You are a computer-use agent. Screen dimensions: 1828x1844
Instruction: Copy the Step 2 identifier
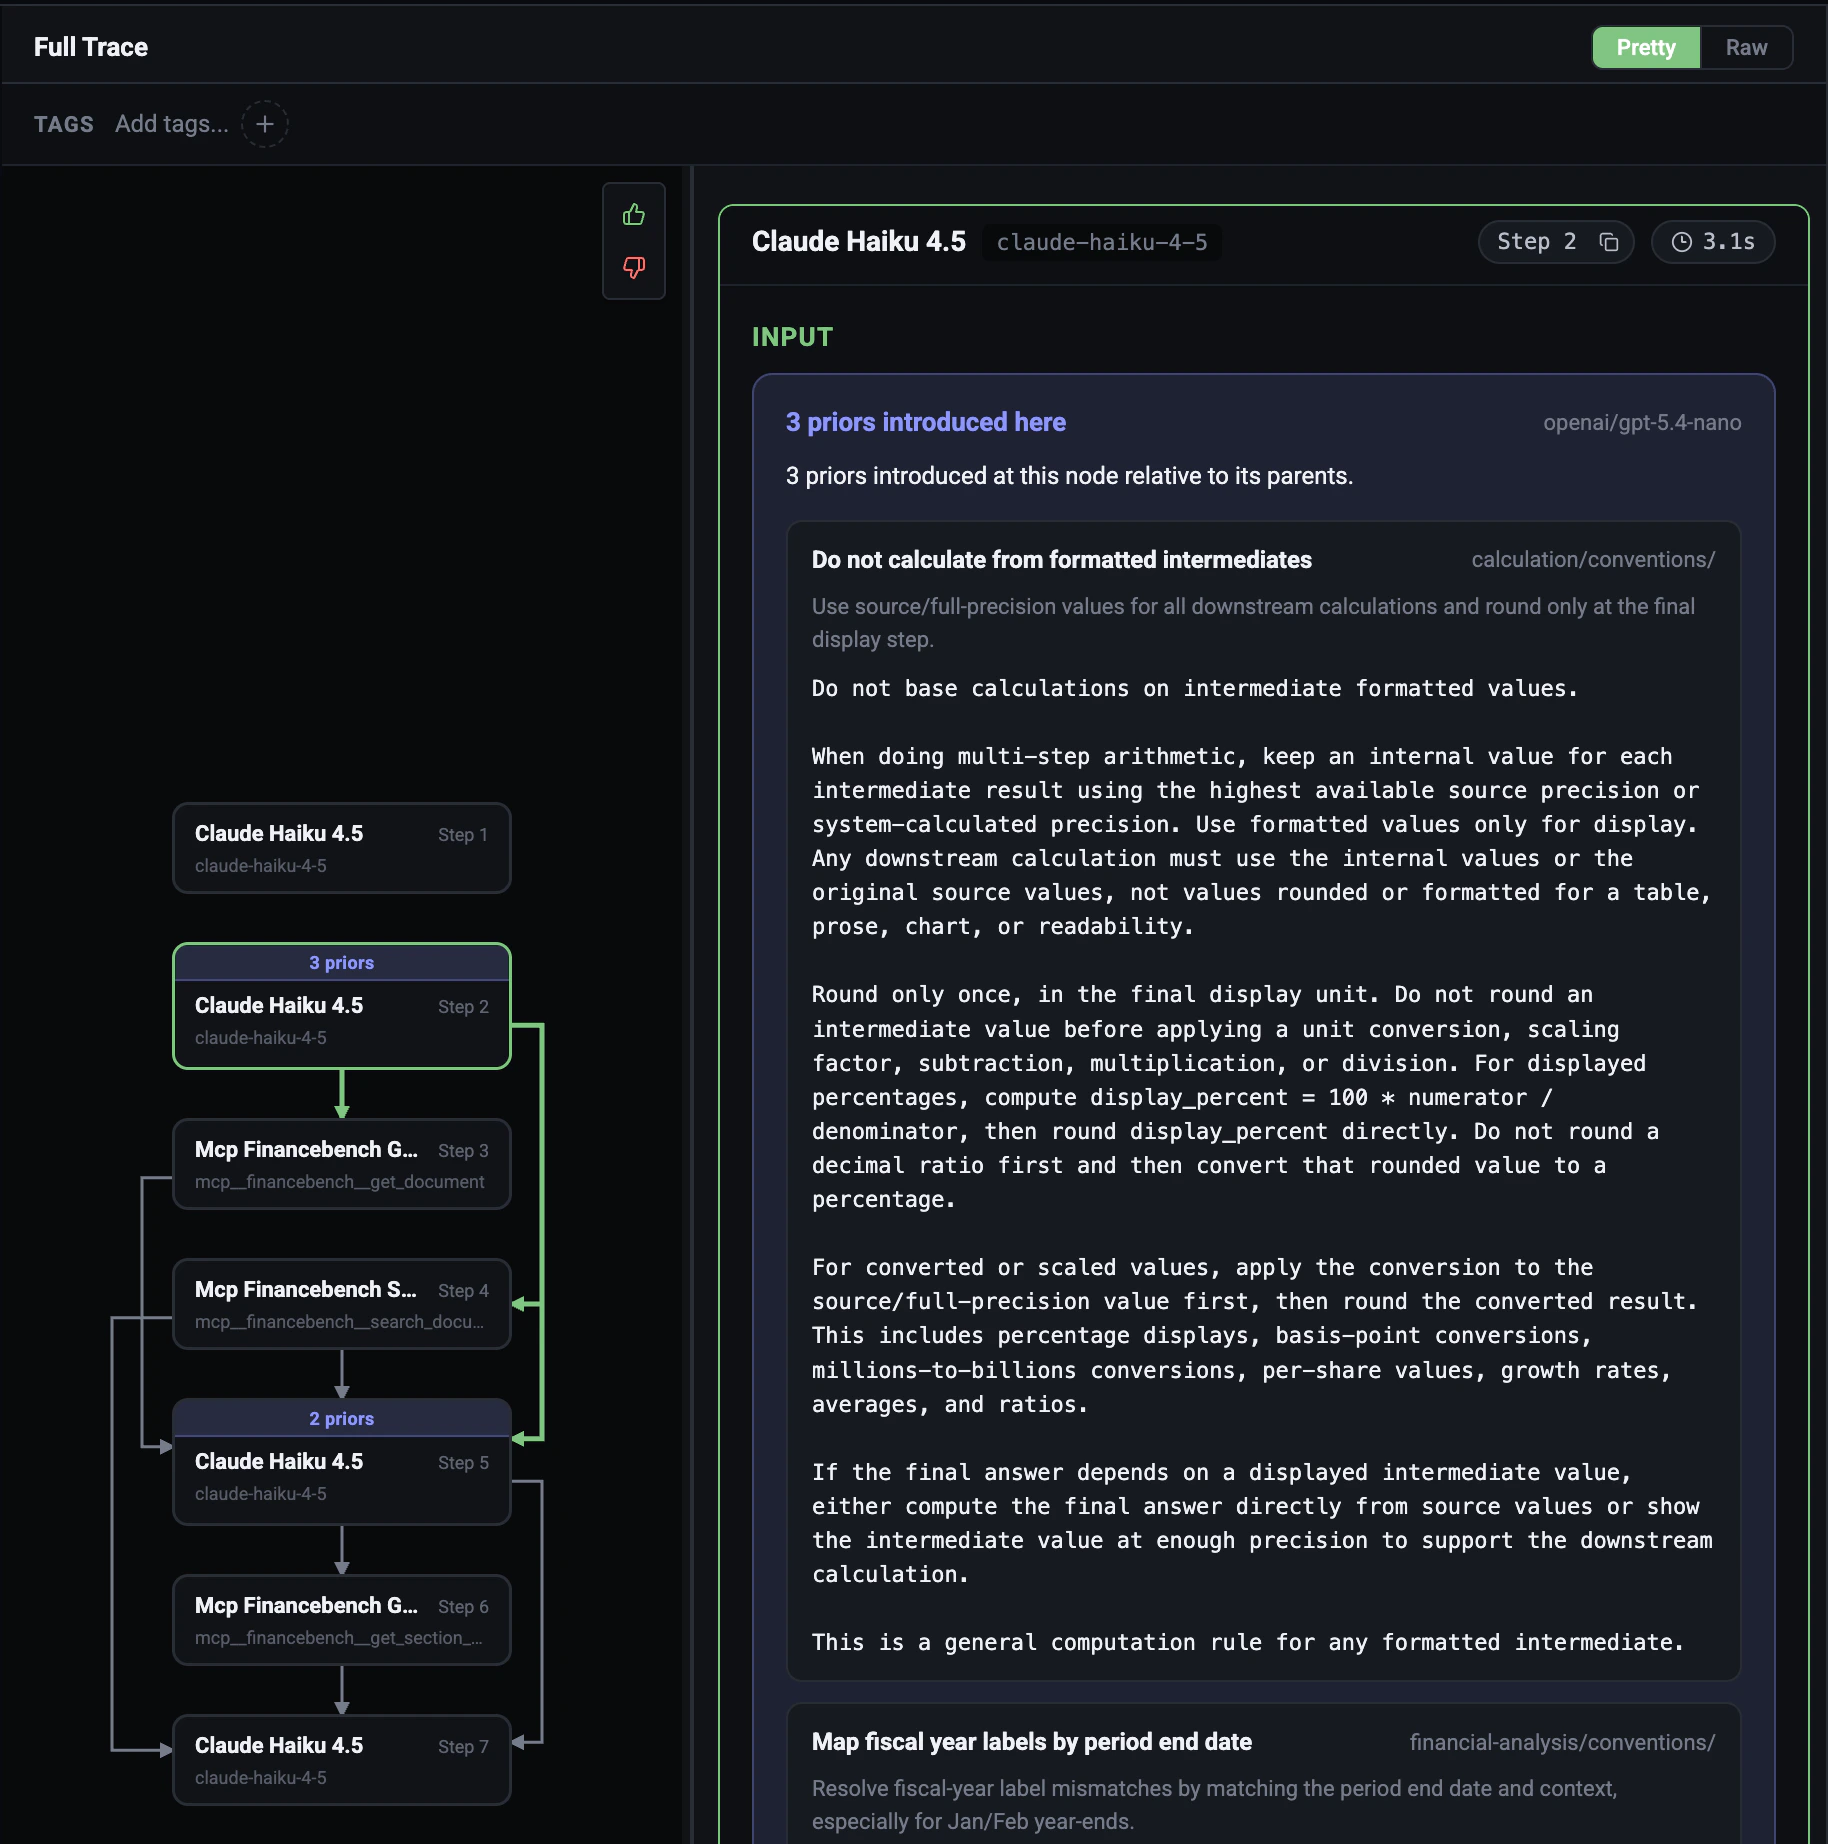[1609, 242]
